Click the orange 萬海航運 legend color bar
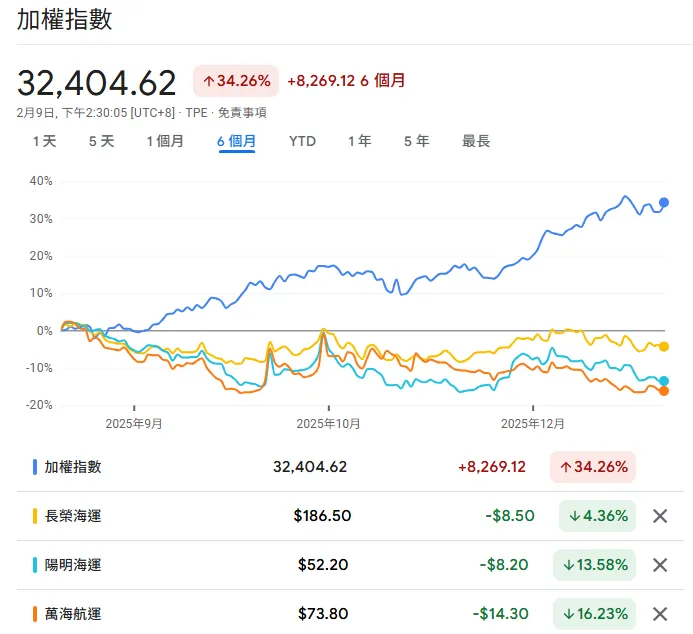Viewport: 693px width, 634px height. [35, 614]
